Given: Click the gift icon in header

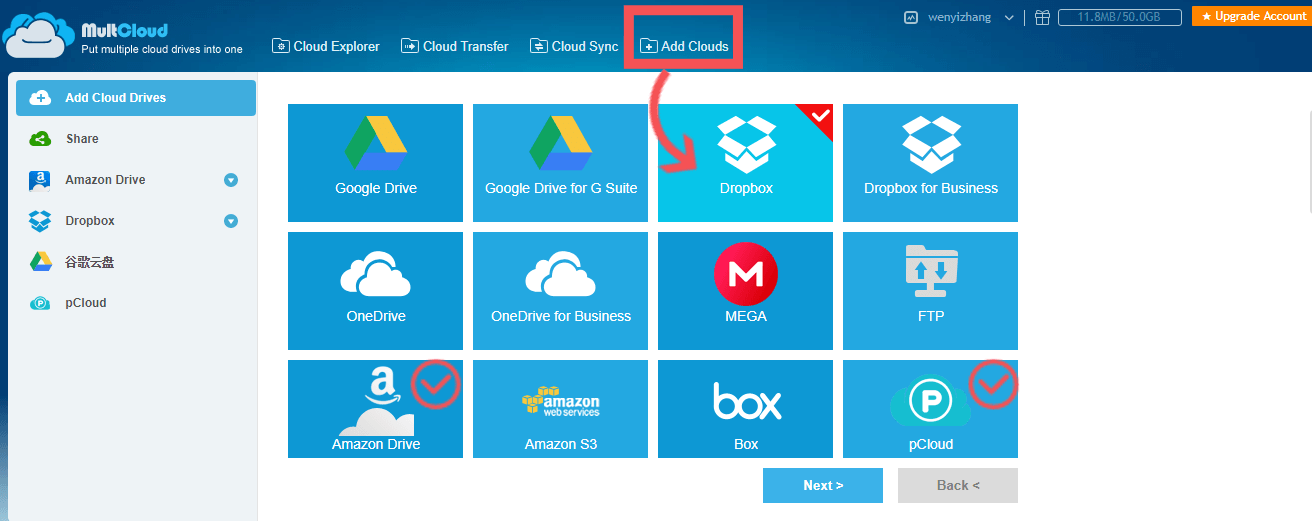Looking at the screenshot, I should point(1042,17).
